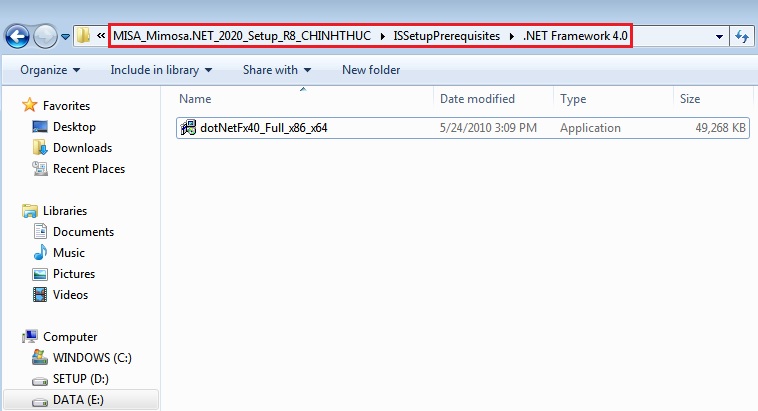758x411 pixels.
Task: Select the .NET Framework 4.0 path segment
Action: pos(575,36)
